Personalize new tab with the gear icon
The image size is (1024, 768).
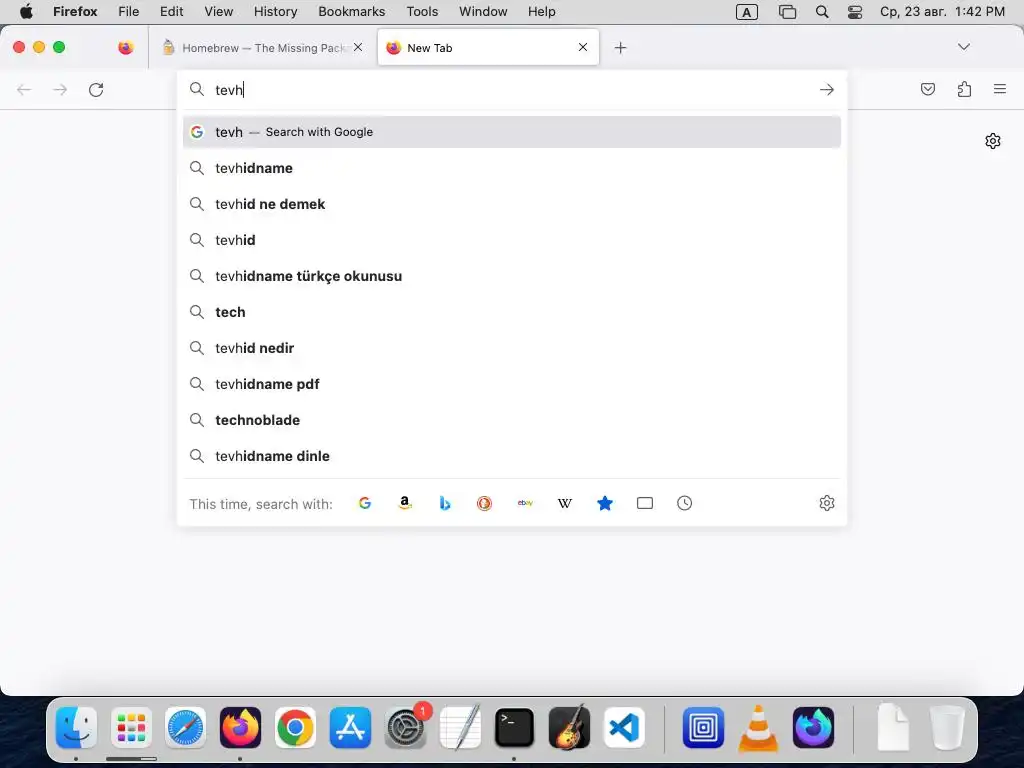pyautogui.click(x=993, y=141)
